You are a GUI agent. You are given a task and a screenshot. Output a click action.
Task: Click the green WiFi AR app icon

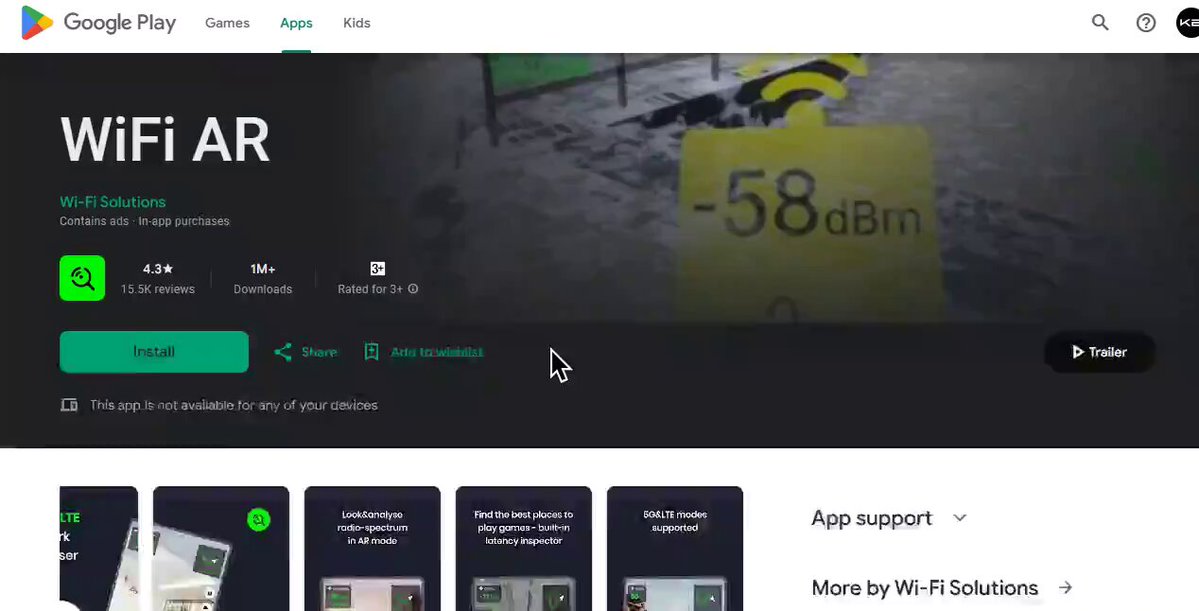[x=83, y=278]
